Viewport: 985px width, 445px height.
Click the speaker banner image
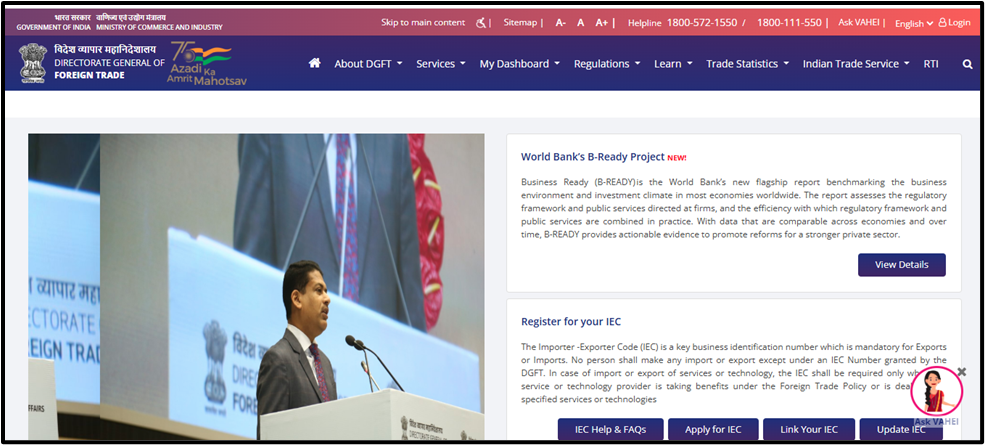pyautogui.click(x=256, y=287)
